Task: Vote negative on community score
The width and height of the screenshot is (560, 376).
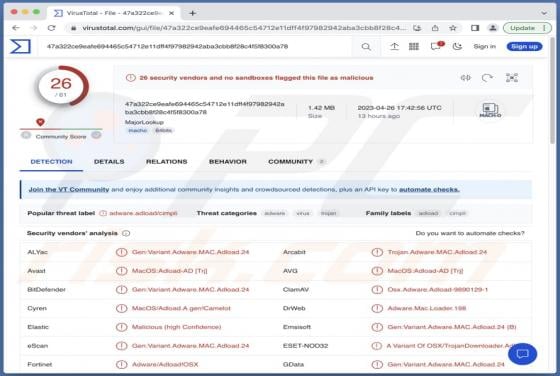Action: tap(26, 135)
